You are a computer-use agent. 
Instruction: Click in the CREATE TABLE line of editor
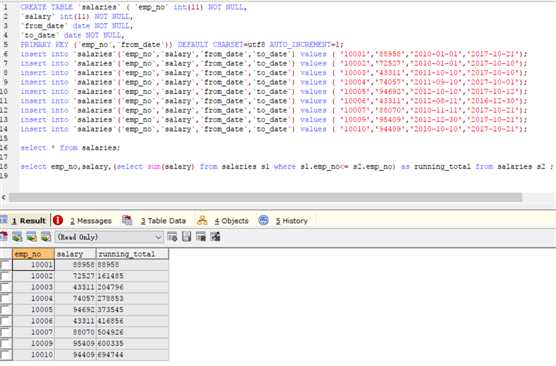coord(134,7)
